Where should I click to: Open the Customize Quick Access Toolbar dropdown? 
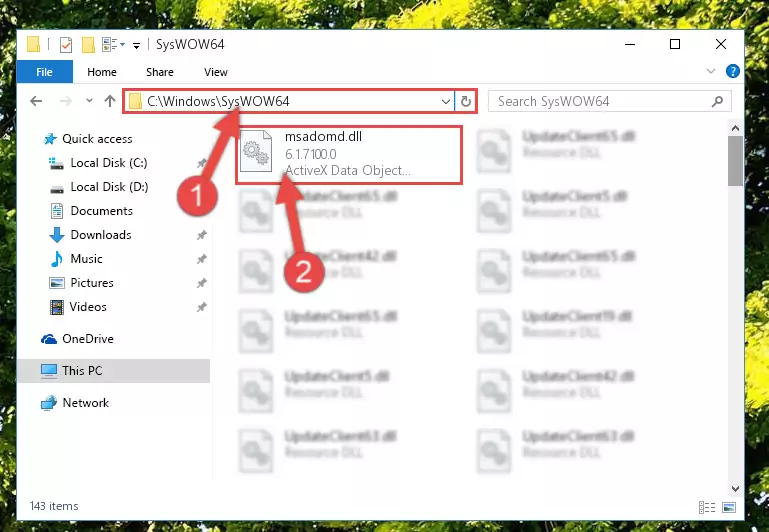[136, 45]
